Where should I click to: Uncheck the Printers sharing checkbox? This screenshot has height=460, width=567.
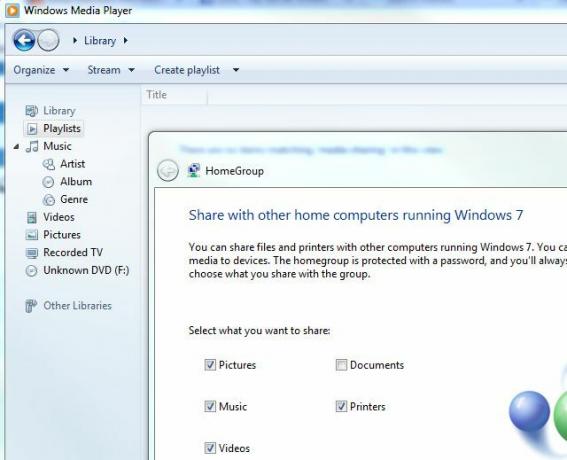[x=341, y=406]
